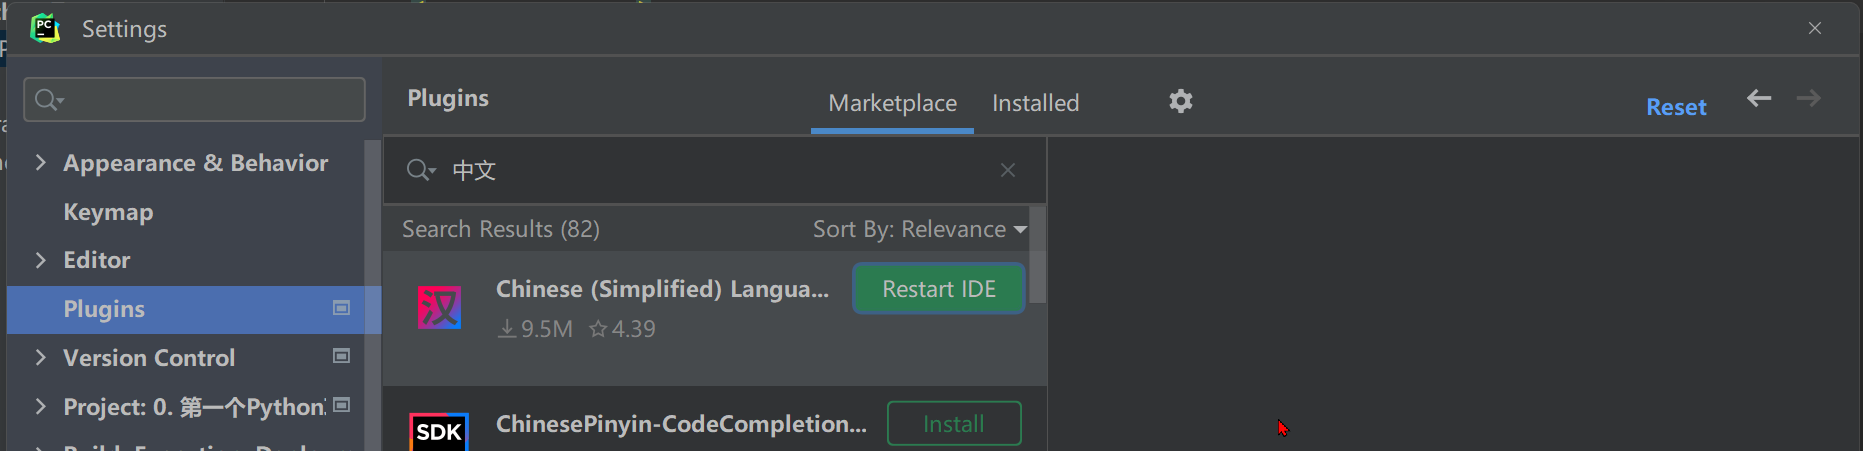Screen dimensions: 1863x451
Task: Click the Version Control row project-level icon
Action: tap(341, 356)
